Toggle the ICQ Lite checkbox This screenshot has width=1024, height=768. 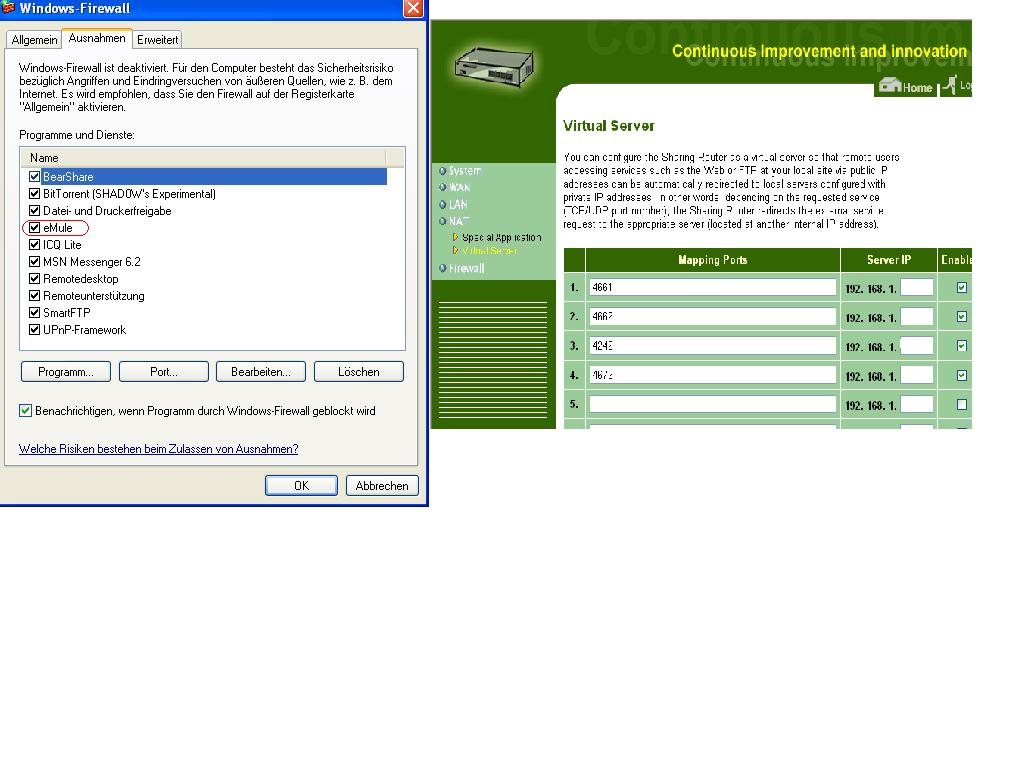pyautogui.click(x=35, y=244)
